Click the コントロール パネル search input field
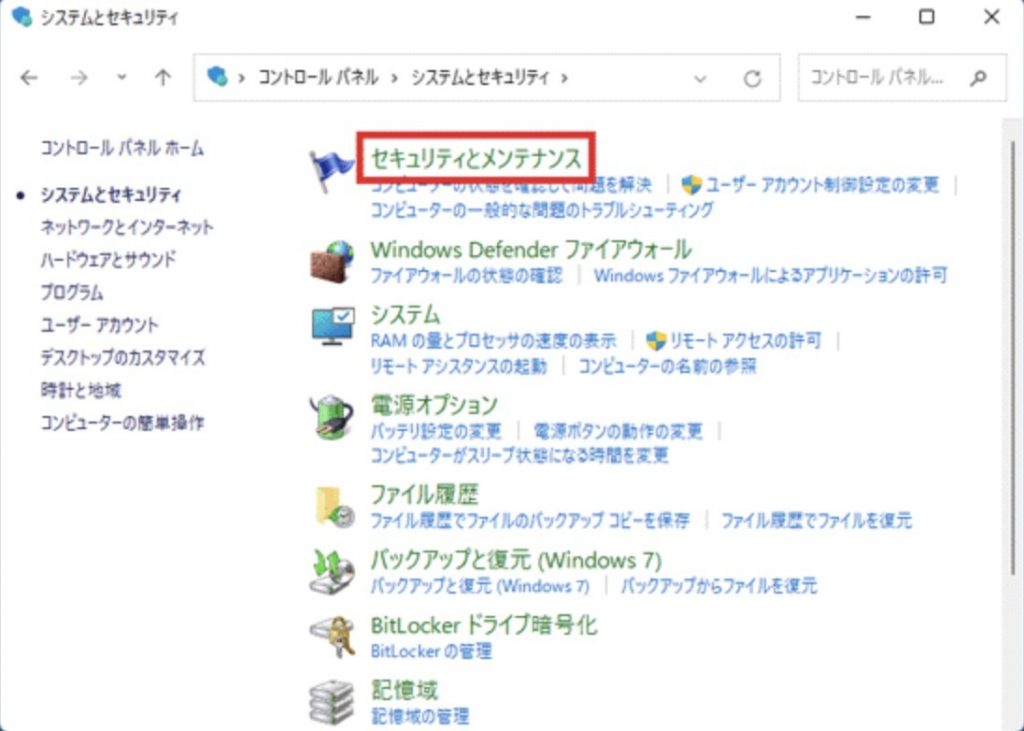 [x=902, y=78]
